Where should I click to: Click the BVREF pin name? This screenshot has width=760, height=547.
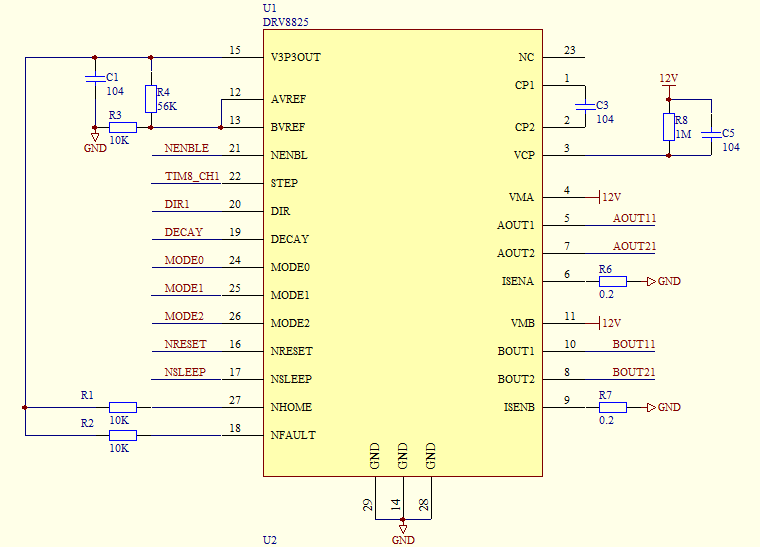tap(288, 127)
